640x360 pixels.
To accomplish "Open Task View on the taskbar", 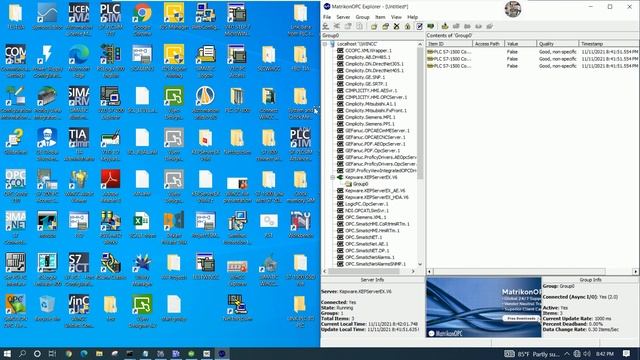I will (x=52, y=353).
